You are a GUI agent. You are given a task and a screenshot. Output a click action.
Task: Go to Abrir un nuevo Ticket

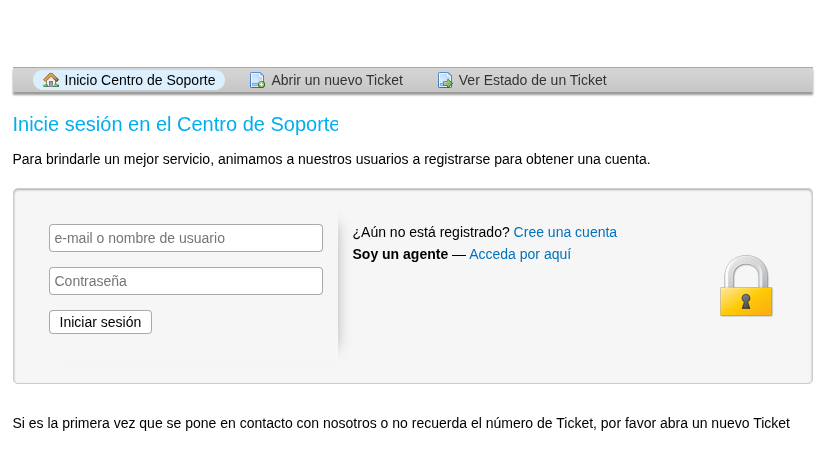336,80
